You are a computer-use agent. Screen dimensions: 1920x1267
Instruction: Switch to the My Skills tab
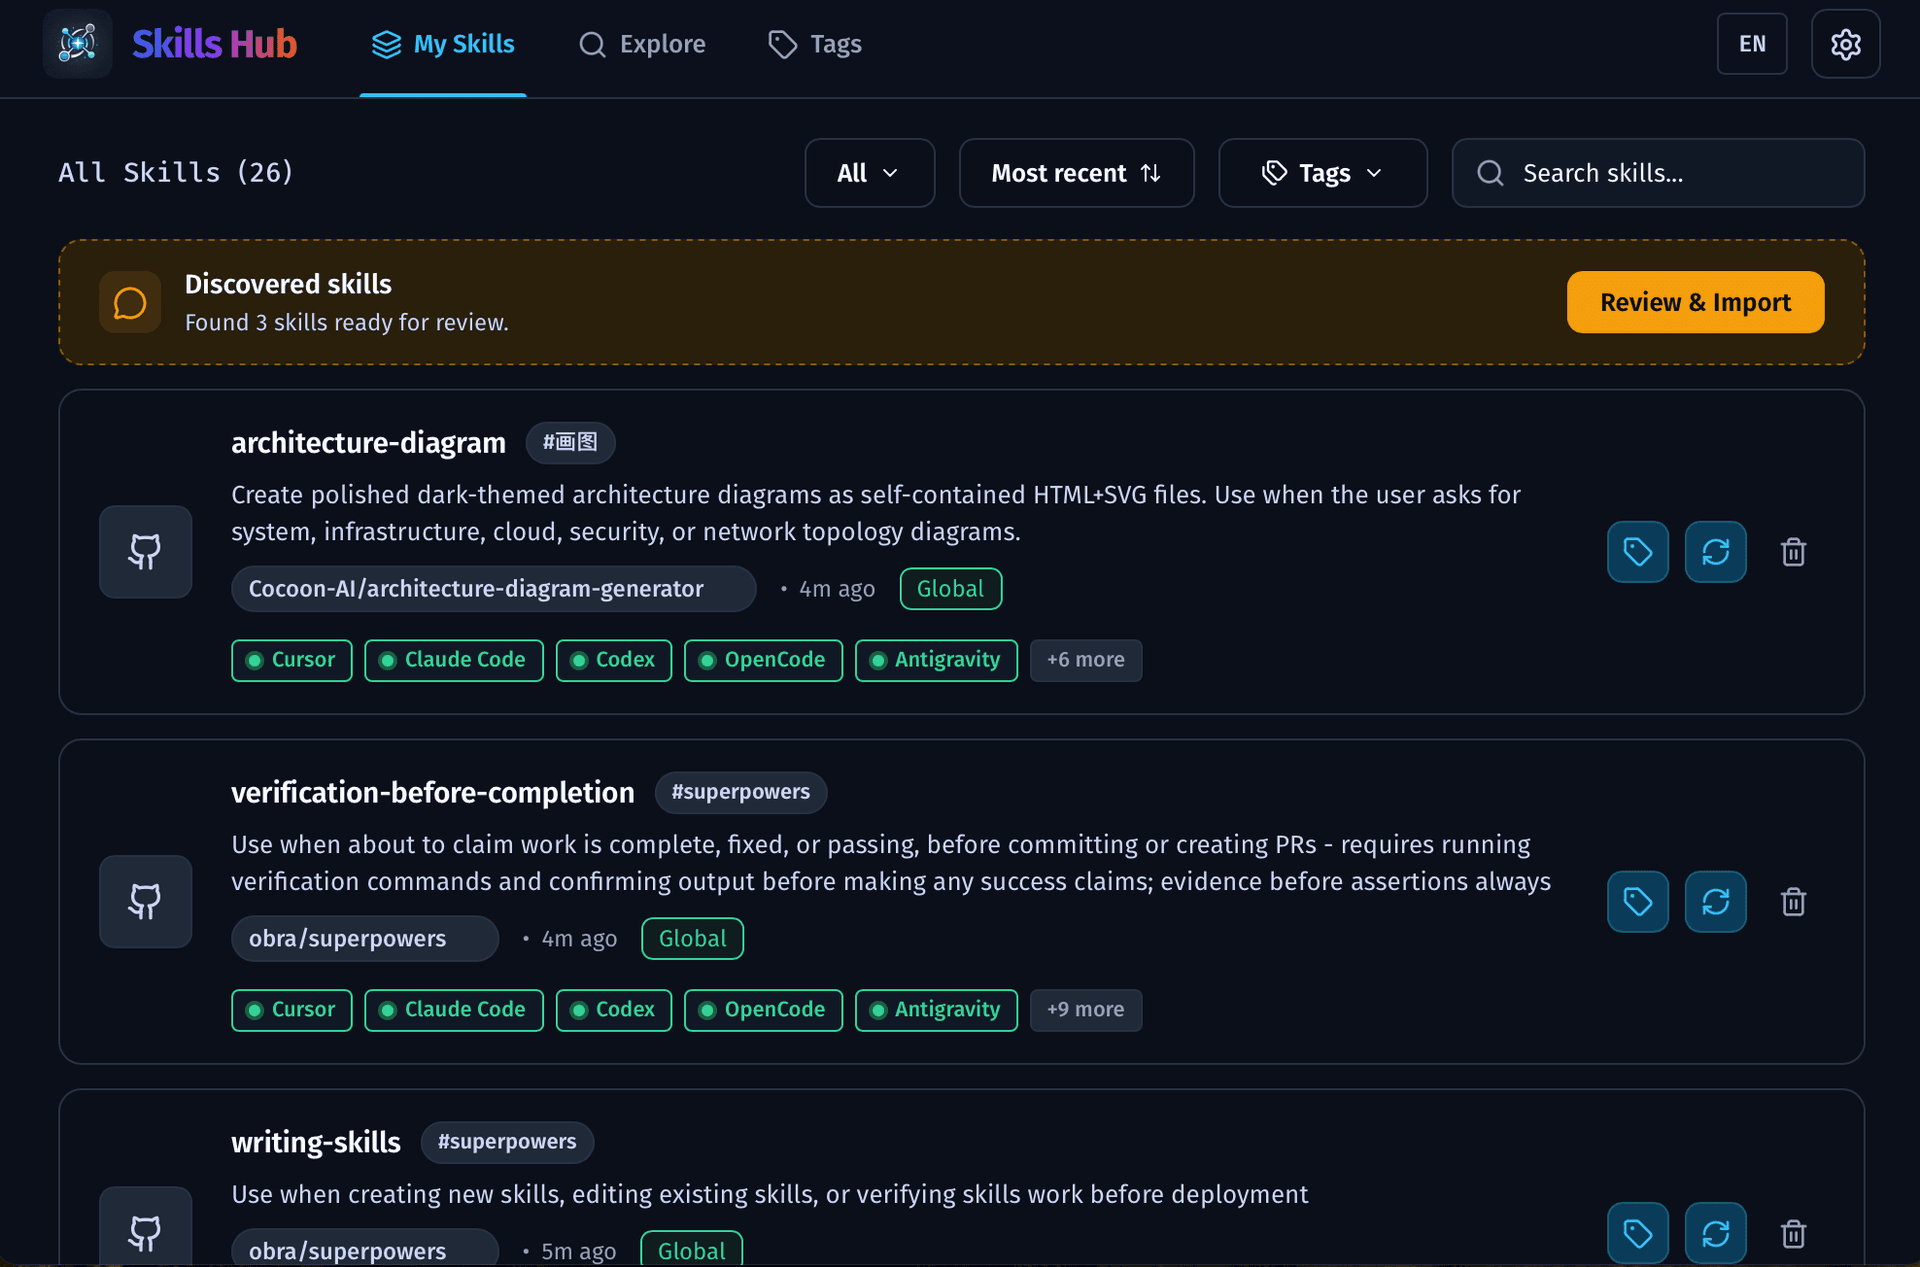point(443,44)
